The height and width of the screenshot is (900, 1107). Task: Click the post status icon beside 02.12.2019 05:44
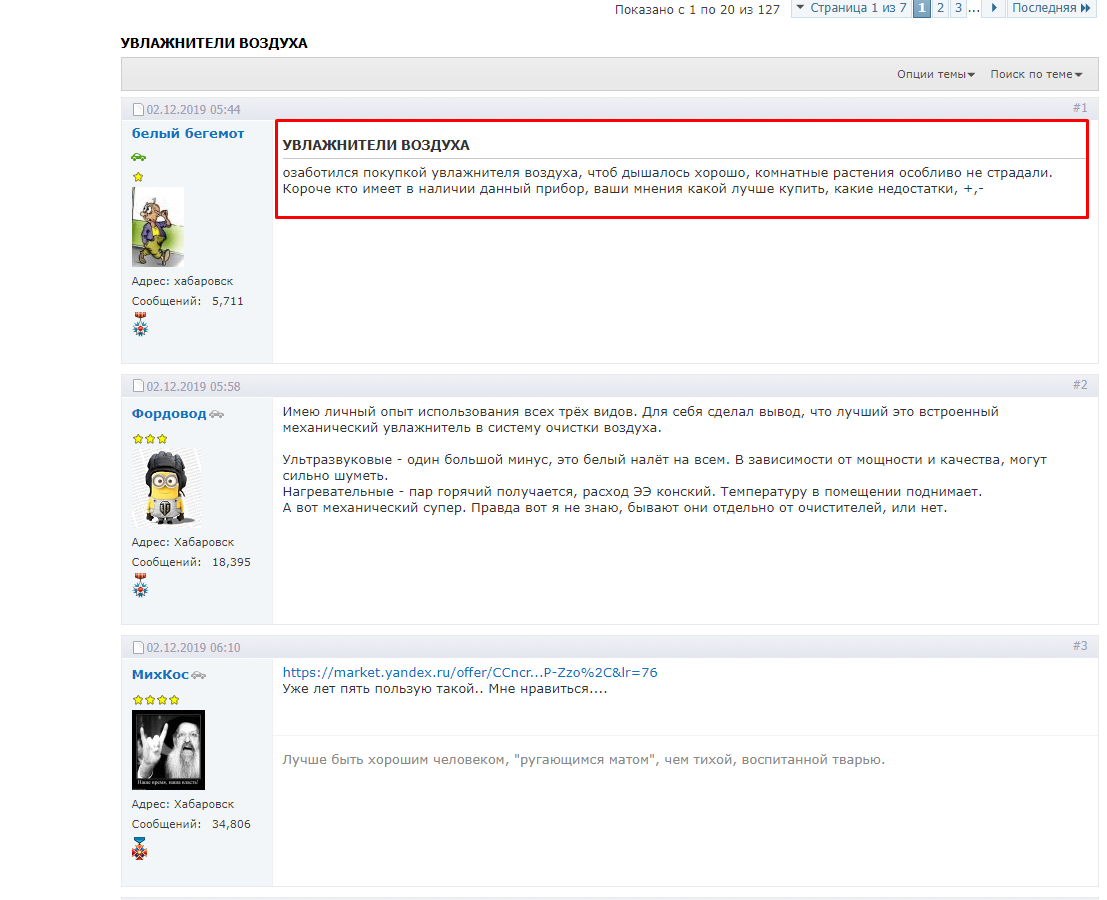pos(138,109)
